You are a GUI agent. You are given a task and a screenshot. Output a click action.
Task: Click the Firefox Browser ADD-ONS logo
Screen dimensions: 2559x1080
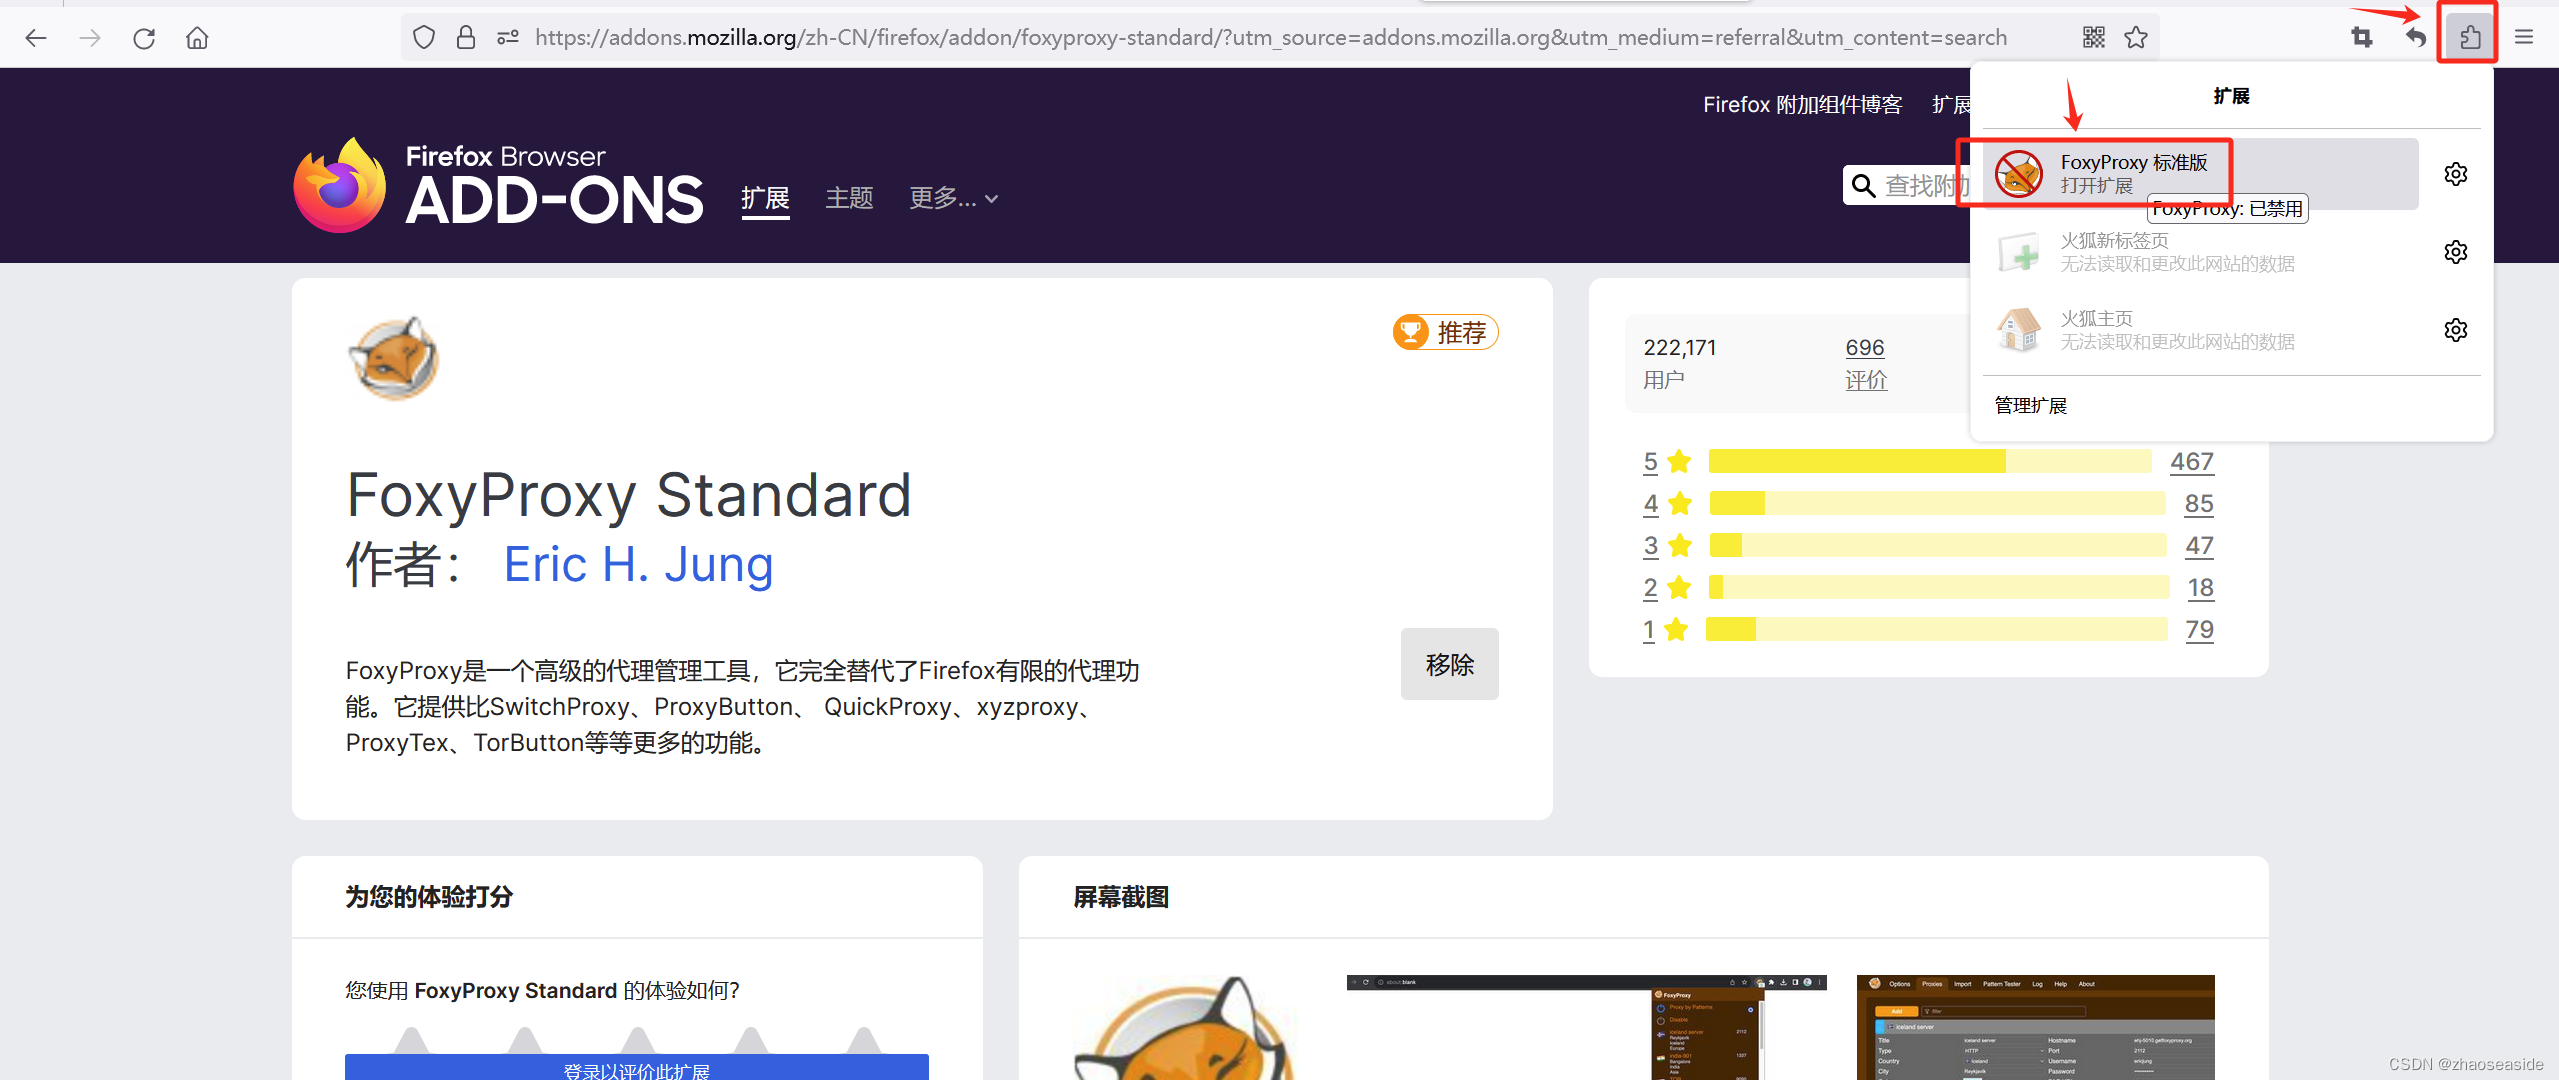(x=498, y=186)
